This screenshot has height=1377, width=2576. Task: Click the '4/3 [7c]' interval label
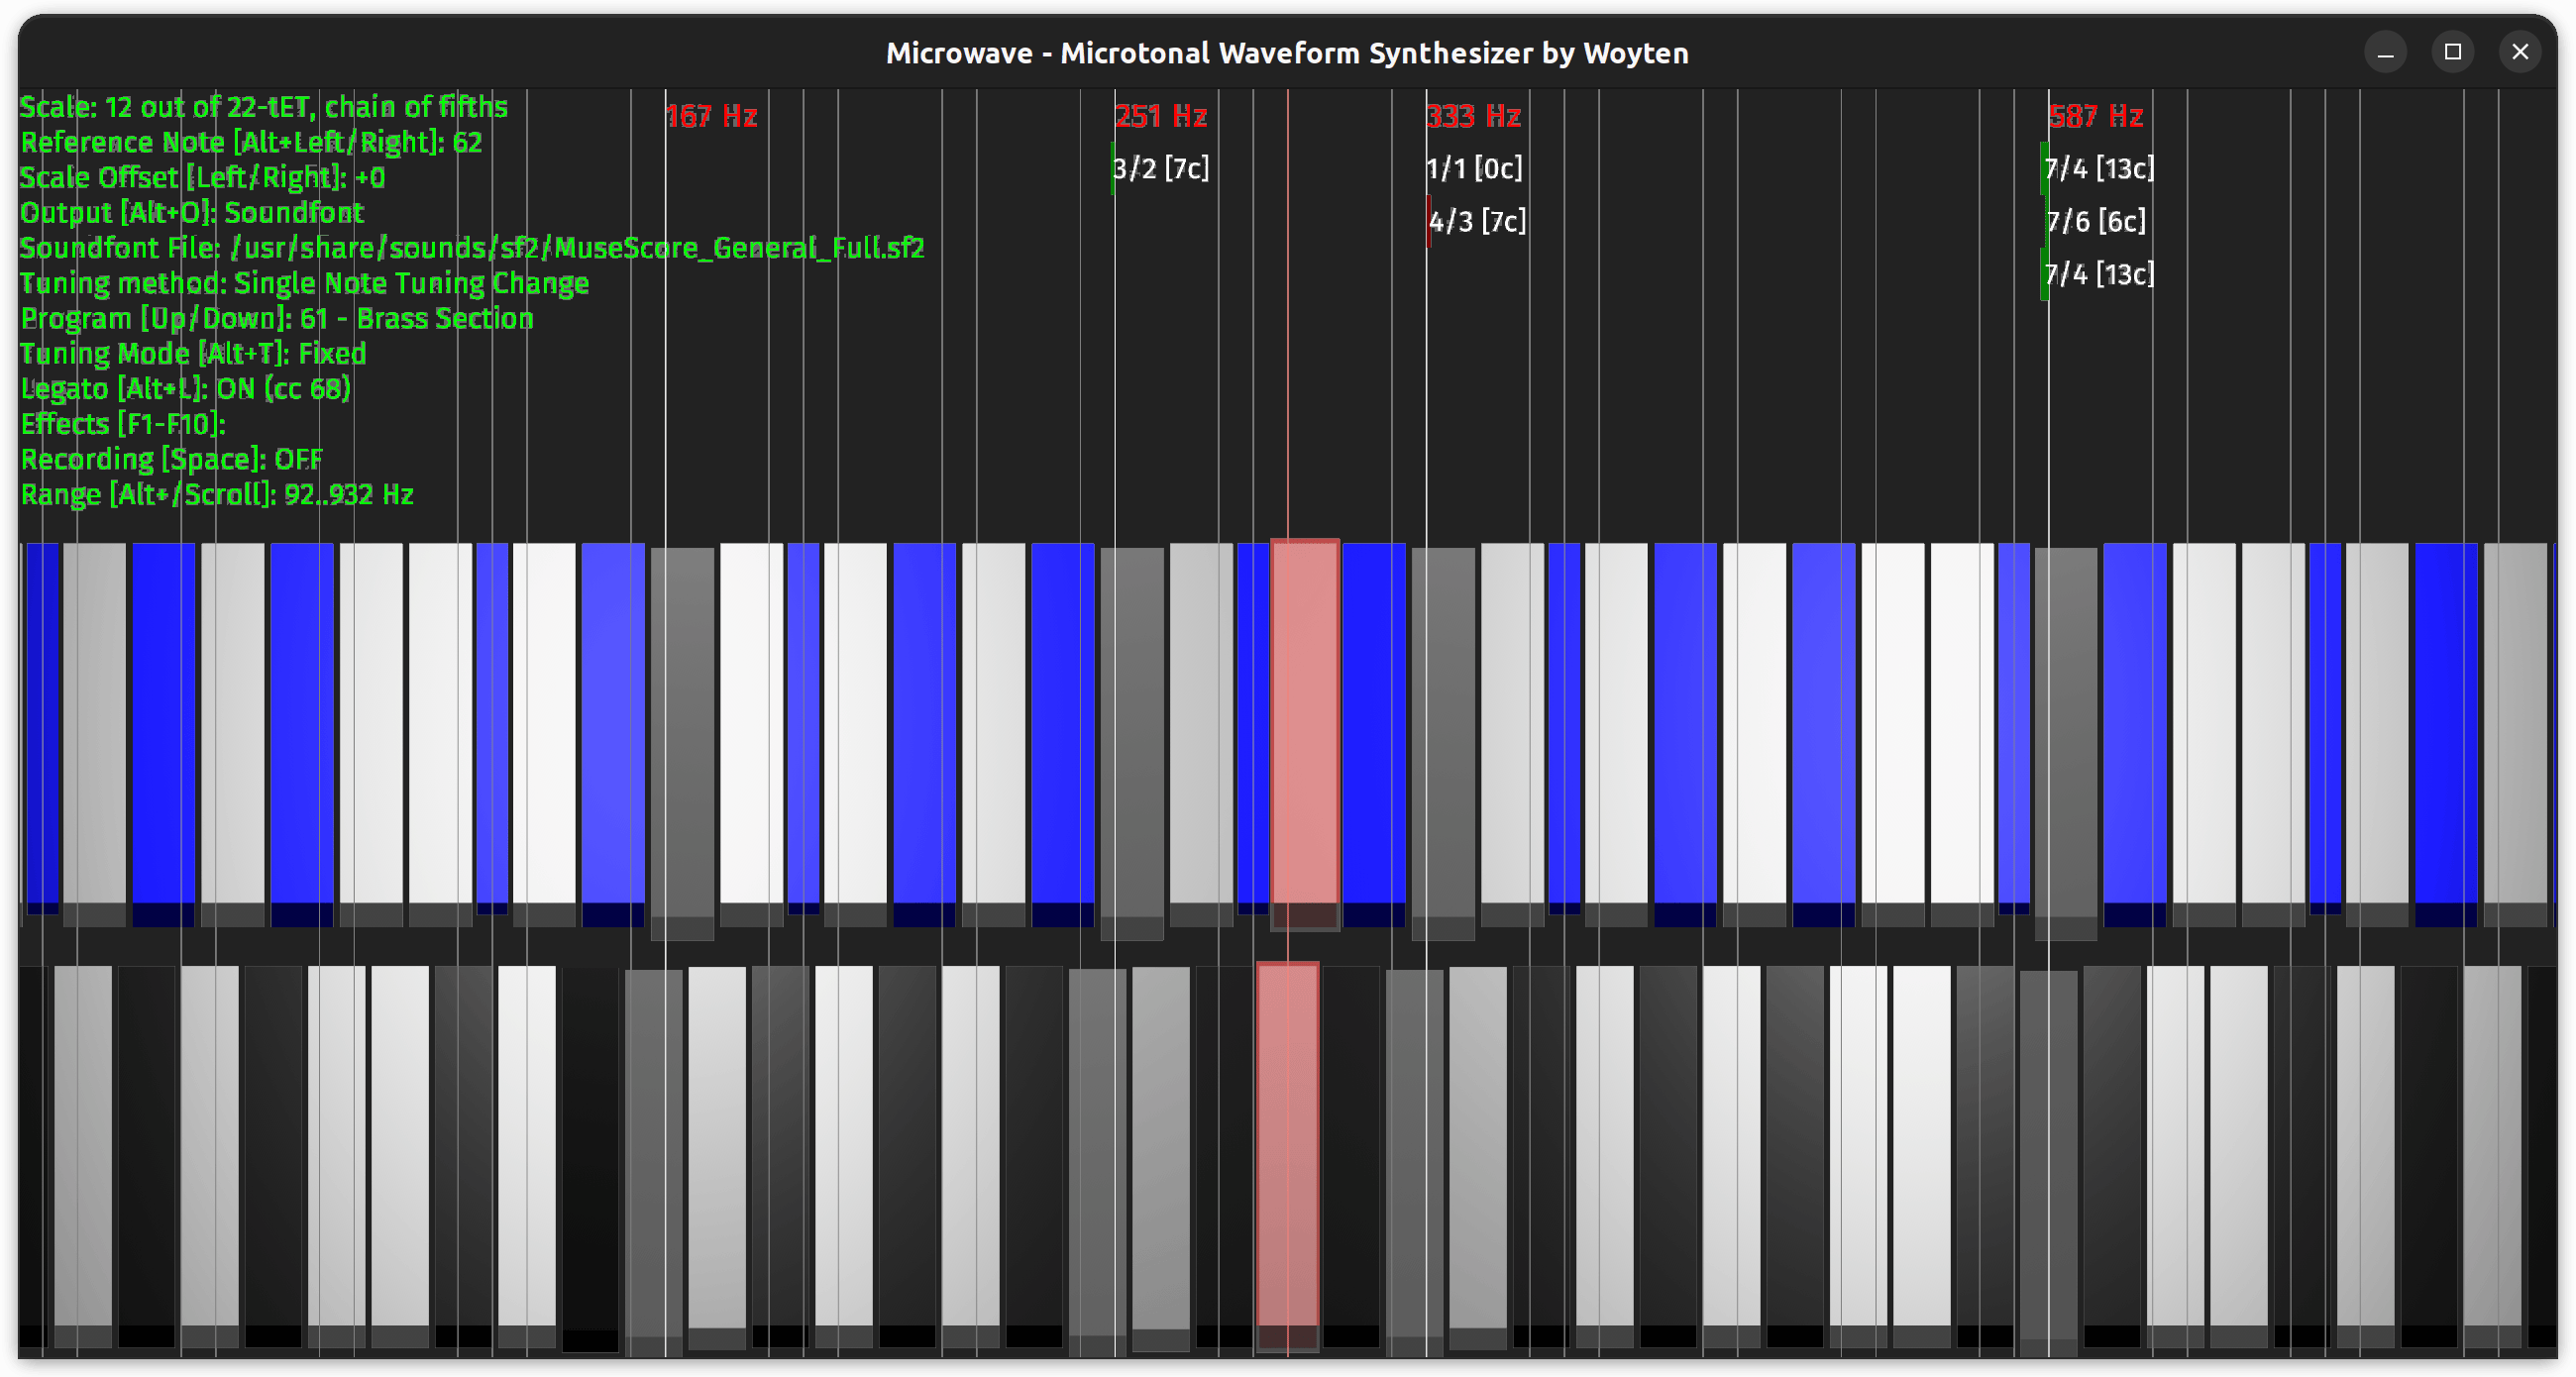pos(1477,222)
